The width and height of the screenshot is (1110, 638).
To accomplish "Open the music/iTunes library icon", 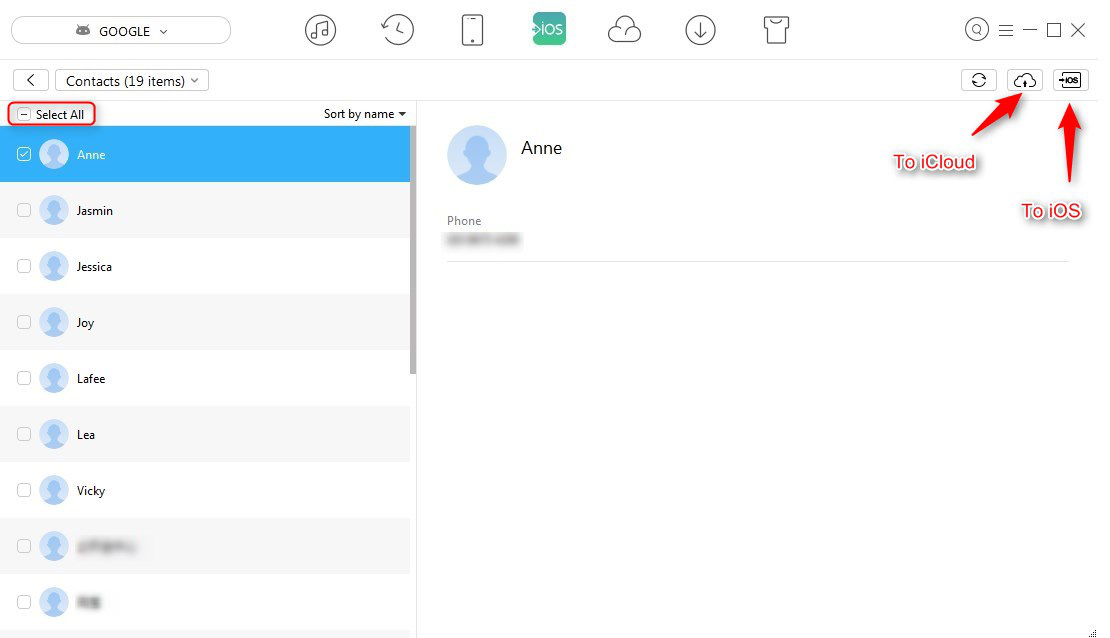I will coord(320,30).
